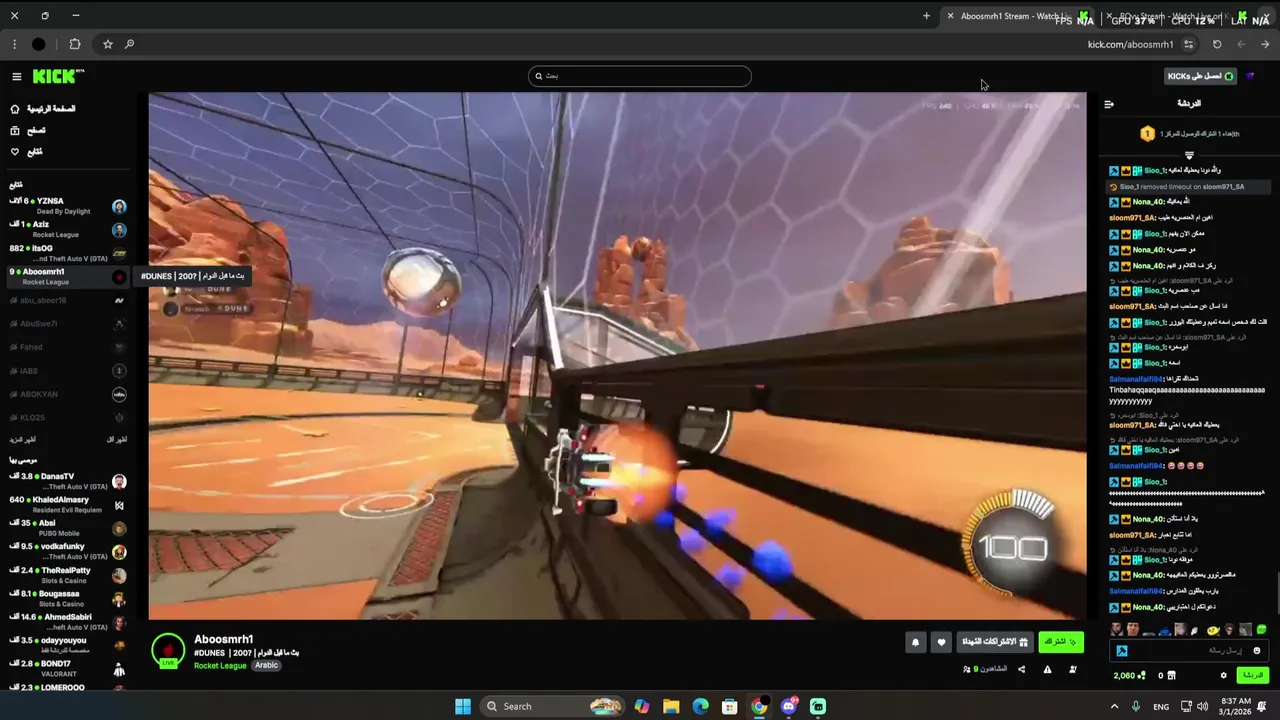
Task: Open emoji picker in chat input
Action: click(1257, 651)
